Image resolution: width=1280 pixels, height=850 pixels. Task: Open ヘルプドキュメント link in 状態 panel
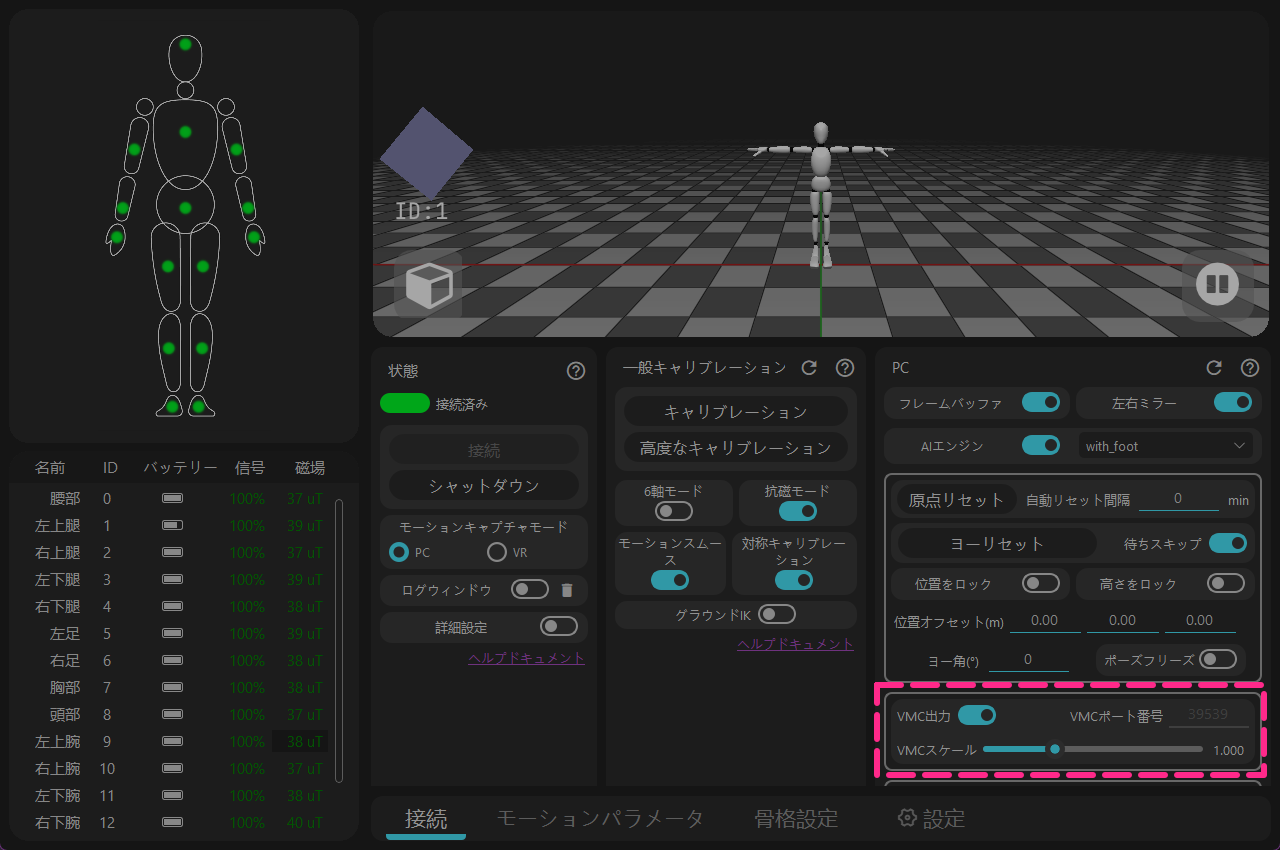click(526, 658)
